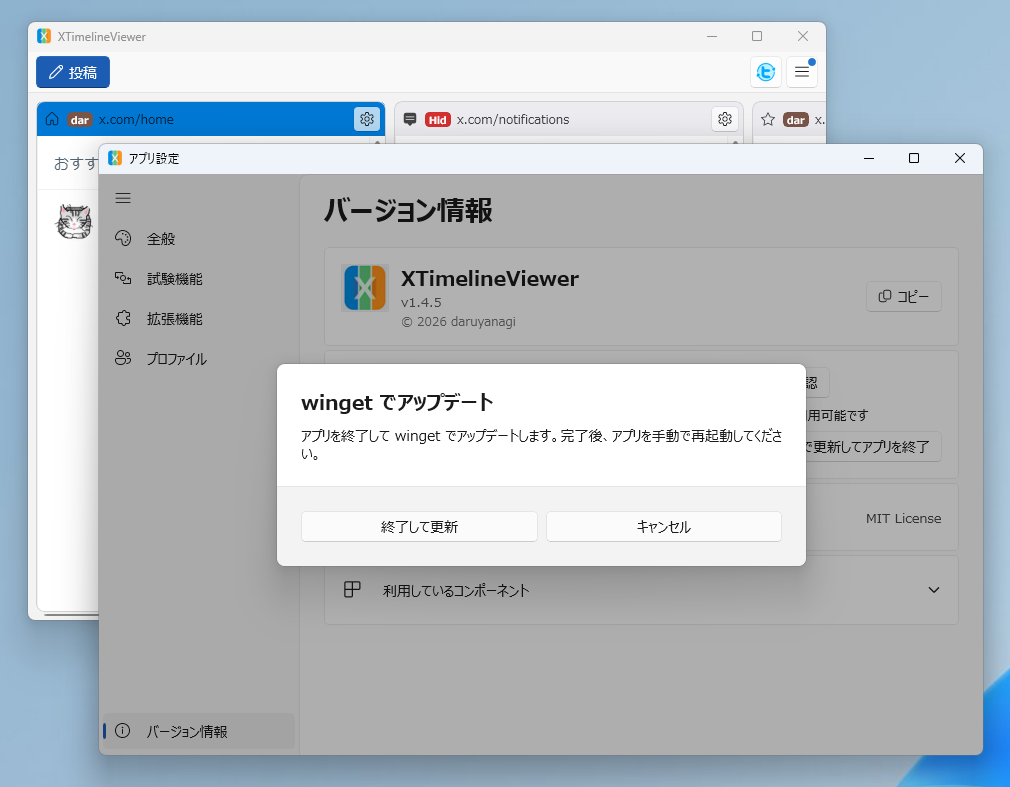Screen dimensions: 1010x787
Task: Click the 拡張機能 puzzle icon
Action: click(123, 318)
